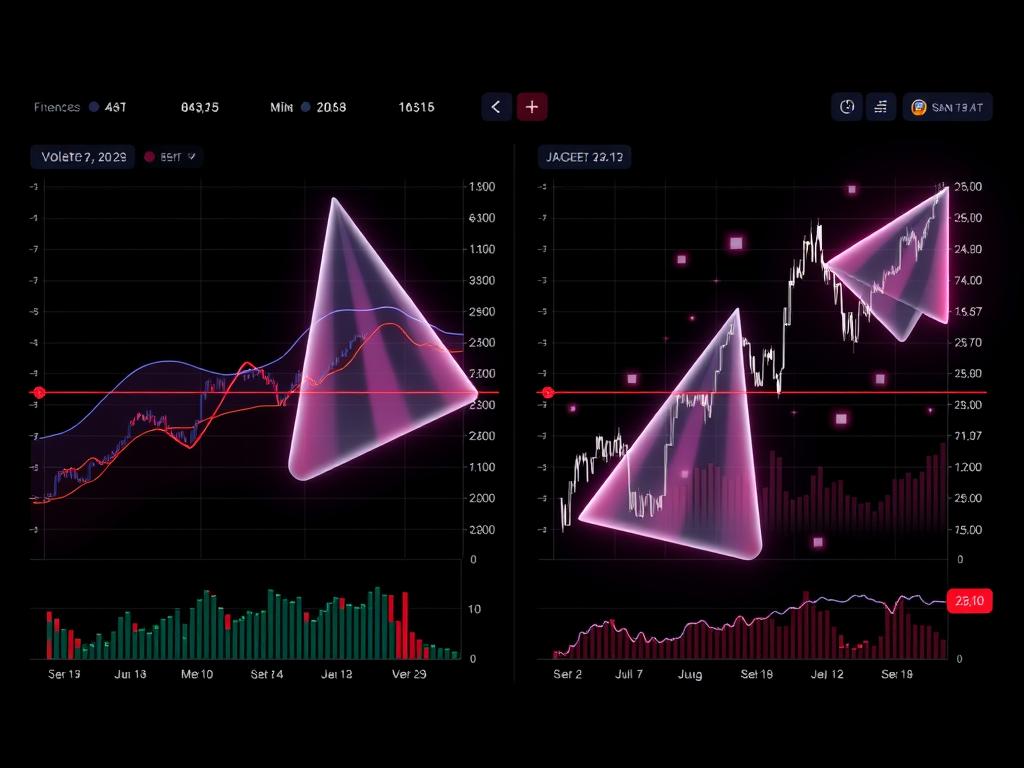Click the Ver 29 date label
The width and height of the screenshot is (1024, 768).
tap(409, 674)
